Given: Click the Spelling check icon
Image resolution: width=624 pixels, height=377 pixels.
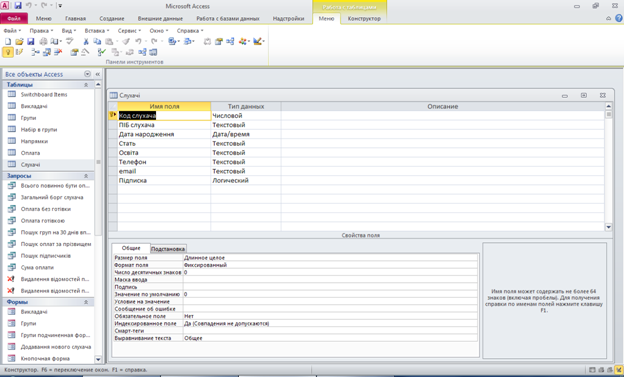Looking at the screenshot, I should 70,41.
